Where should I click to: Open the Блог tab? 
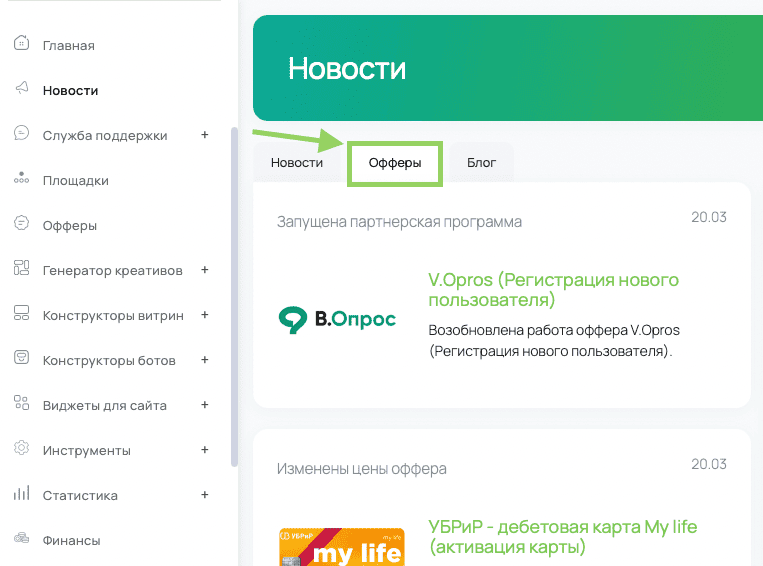(x=481, y=163)
